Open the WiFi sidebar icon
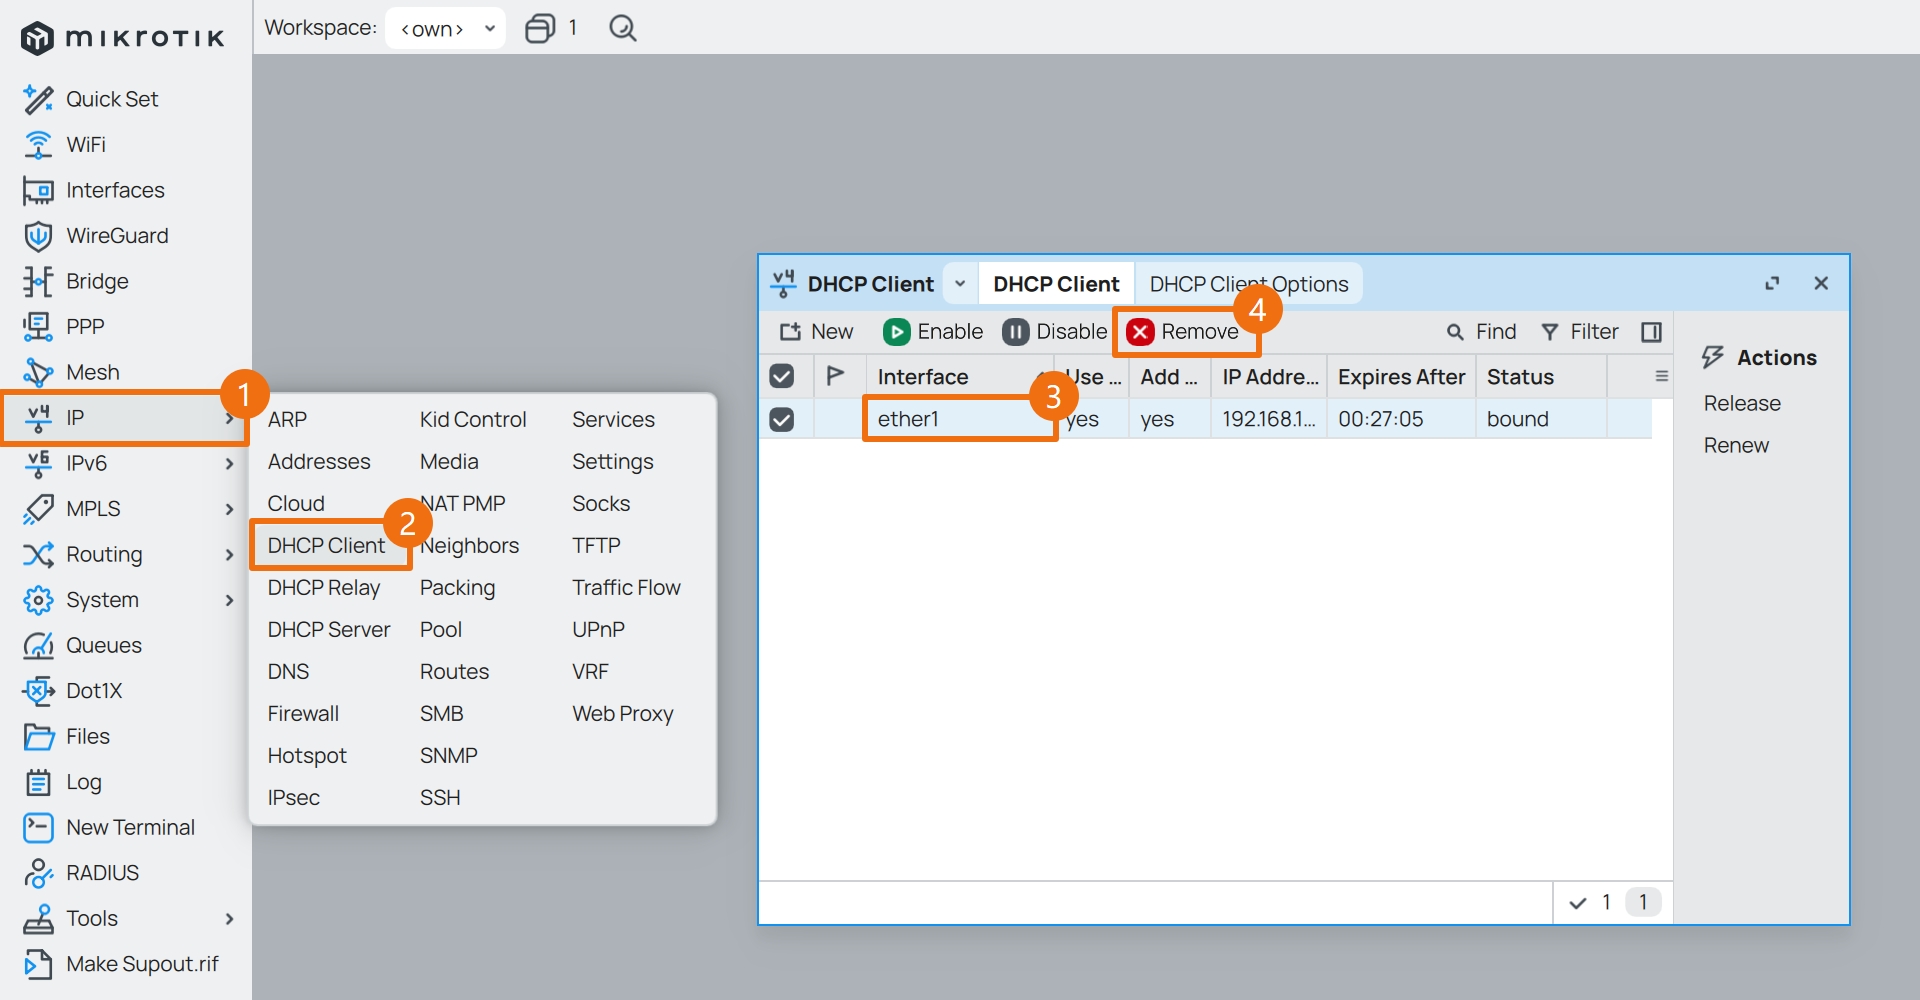 pos(38,145)
